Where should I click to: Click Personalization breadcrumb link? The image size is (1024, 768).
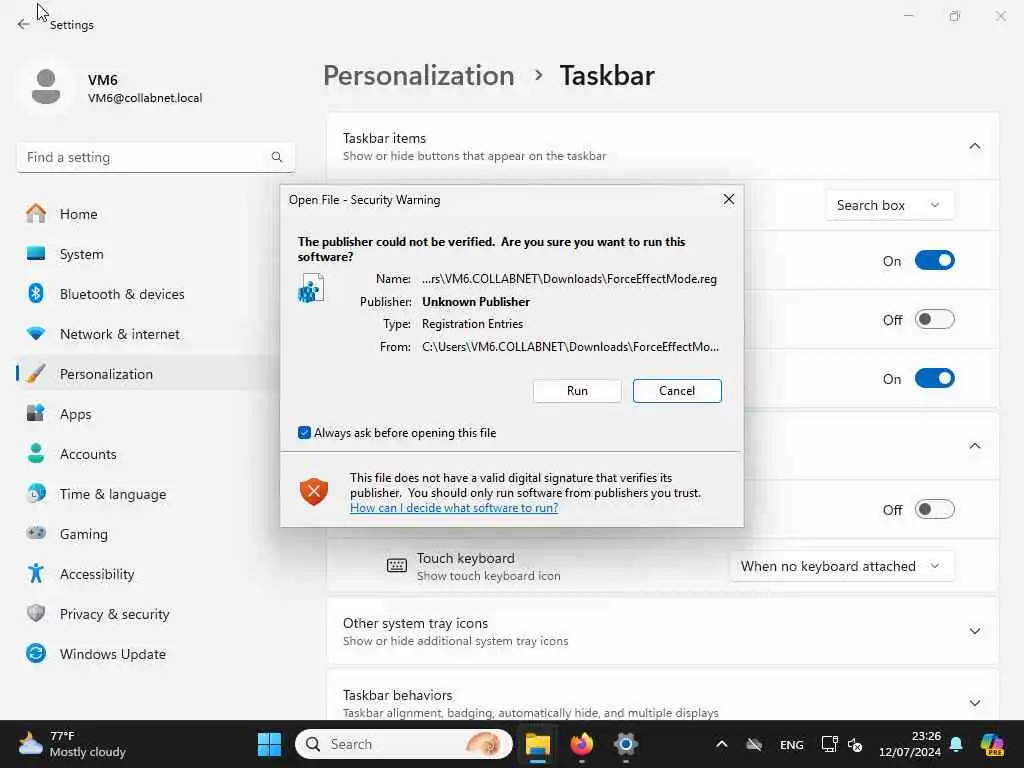pos(419,76)
